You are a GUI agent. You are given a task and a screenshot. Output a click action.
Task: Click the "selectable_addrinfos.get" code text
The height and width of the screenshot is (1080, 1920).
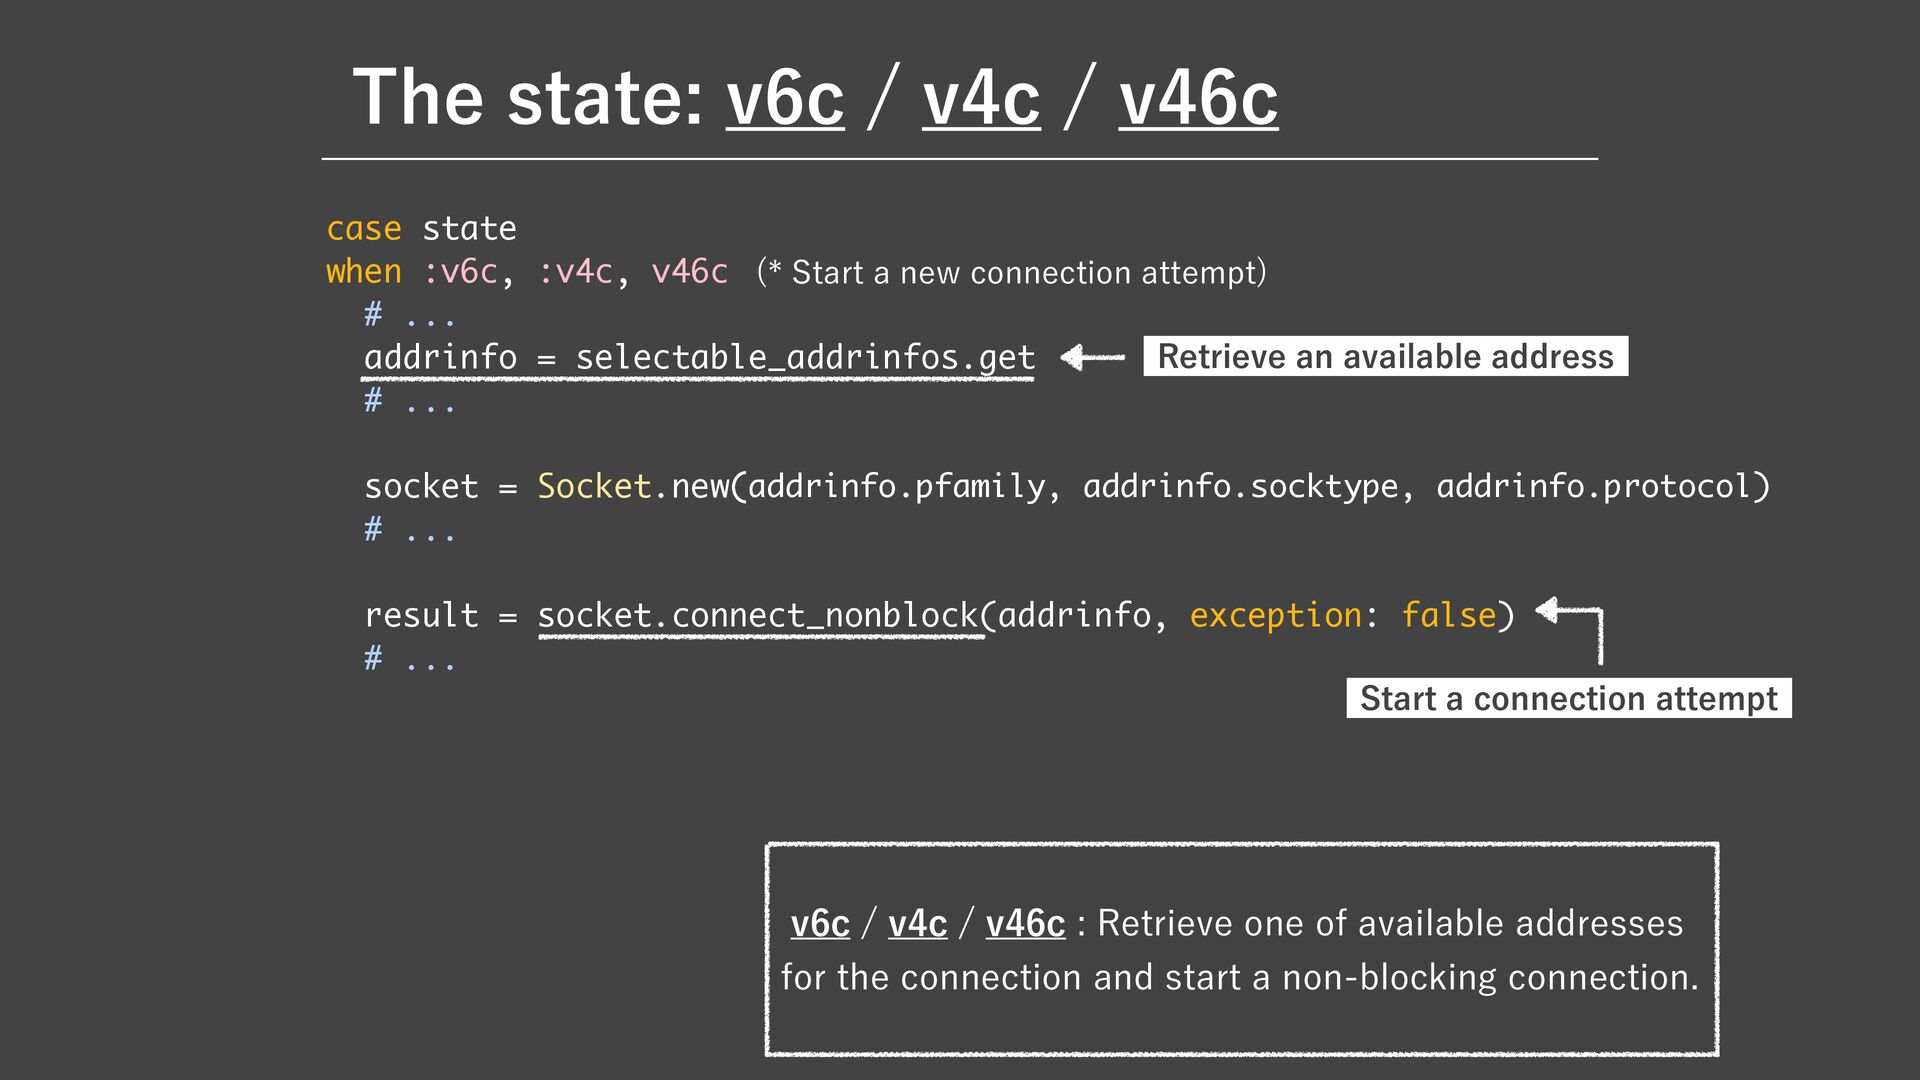click(x=805, y=357)
